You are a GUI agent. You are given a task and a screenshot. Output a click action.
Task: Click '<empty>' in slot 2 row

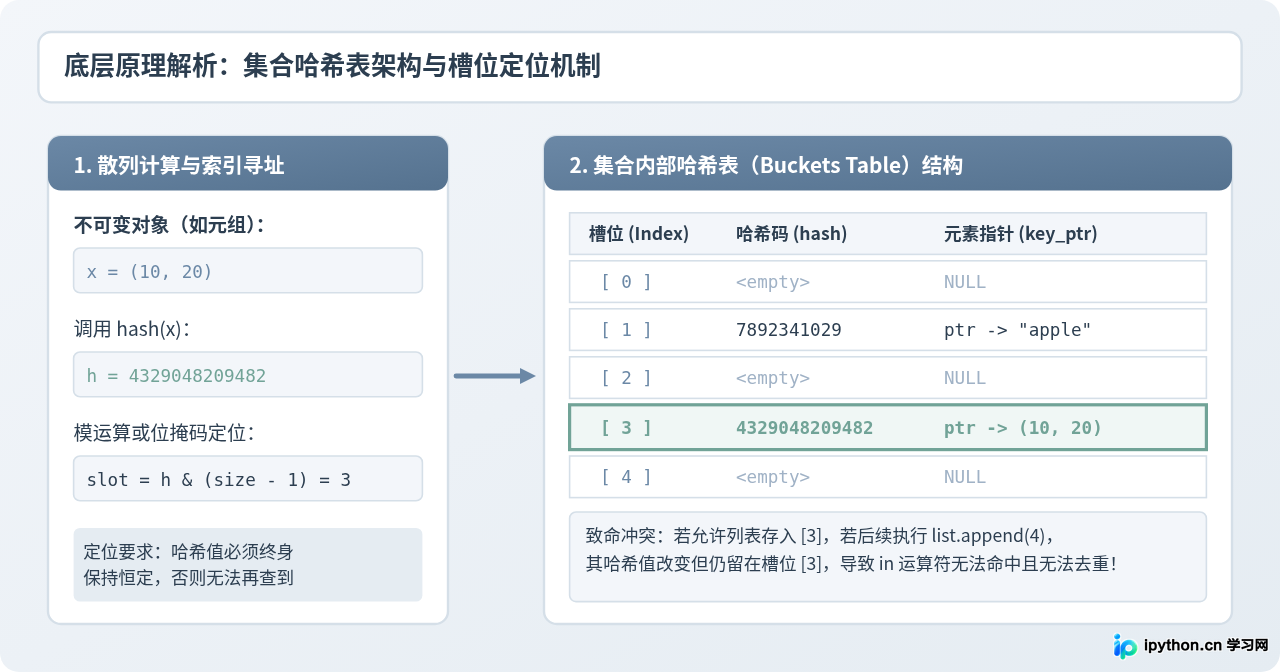tap(773, 378)
